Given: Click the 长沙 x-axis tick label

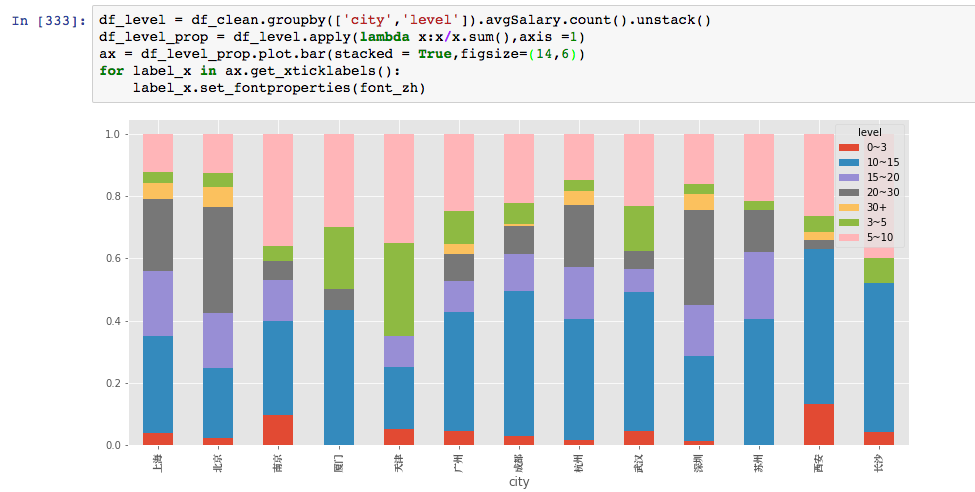Looking at the screenshot, I should (879, 463).
